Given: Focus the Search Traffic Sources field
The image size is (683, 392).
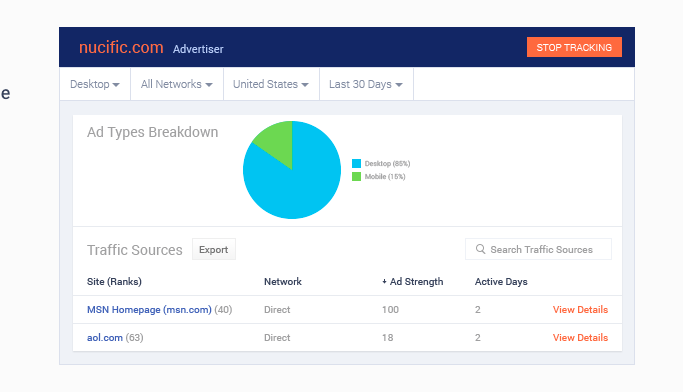Looking at the screenshot, I should click(538, 249).
